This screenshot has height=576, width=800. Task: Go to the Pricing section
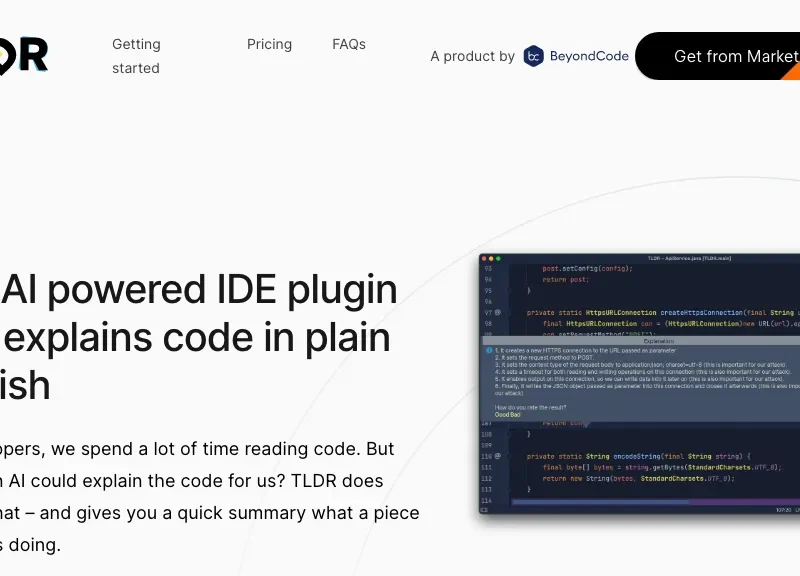point(269,44)
